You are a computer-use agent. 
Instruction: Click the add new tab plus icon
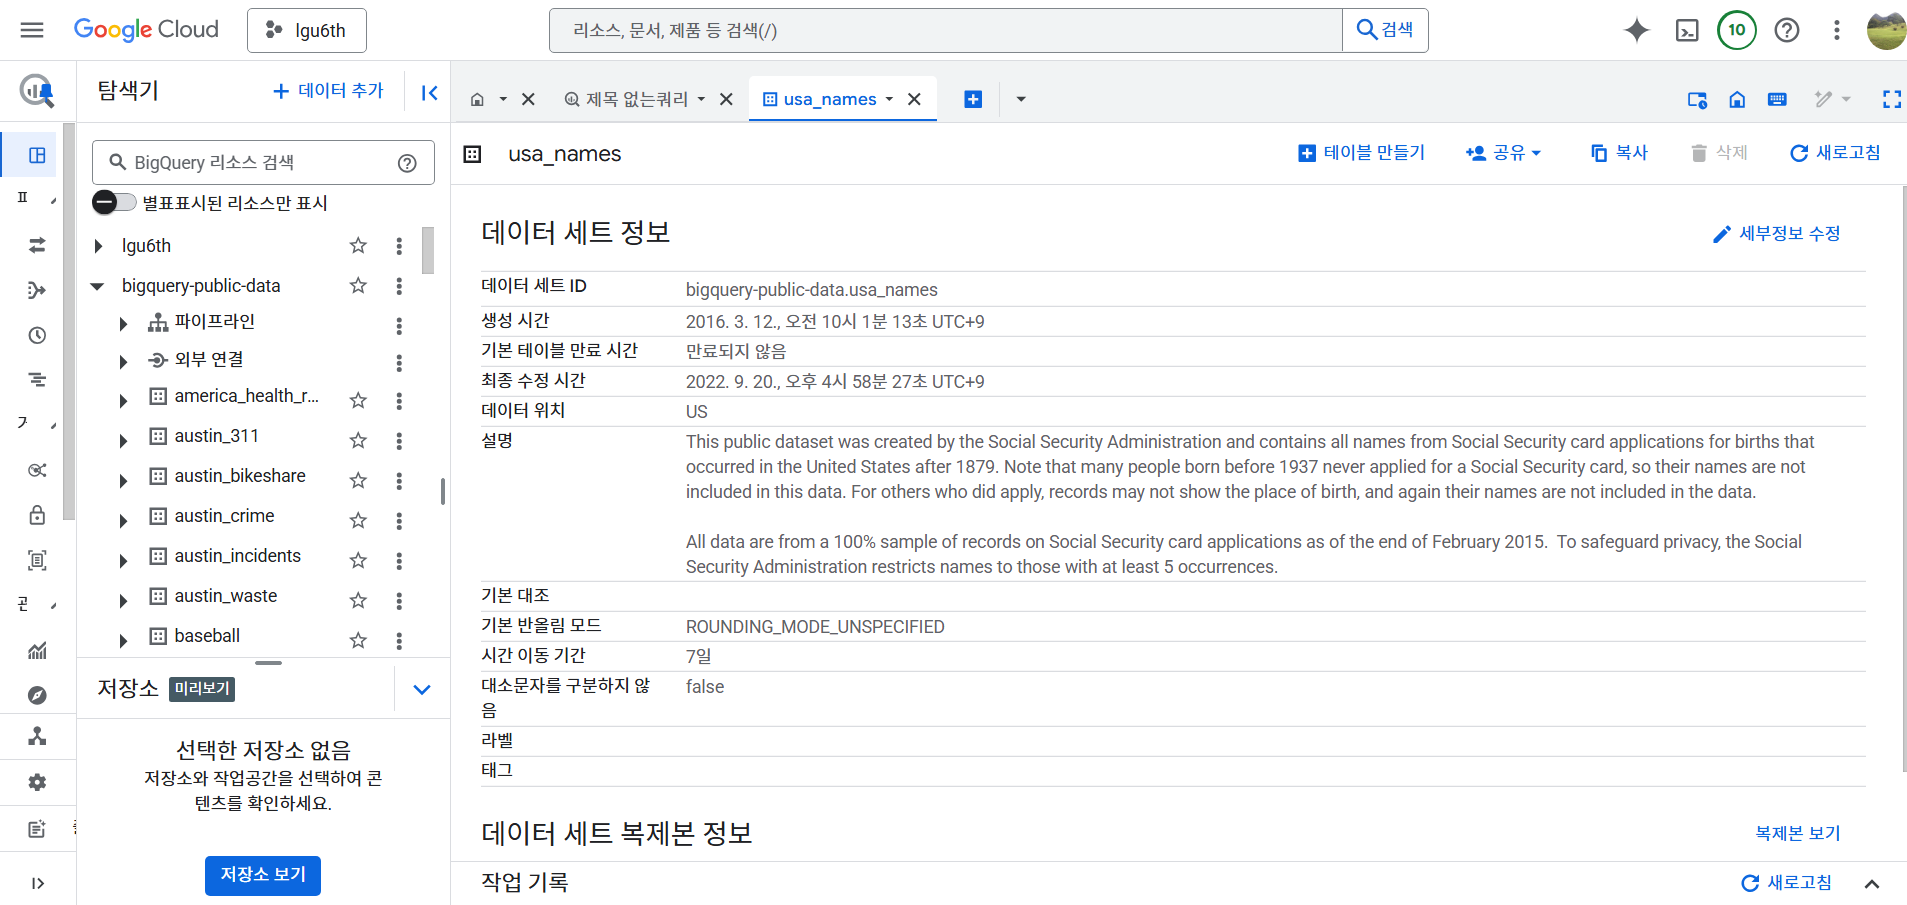[x=973, y=99]
